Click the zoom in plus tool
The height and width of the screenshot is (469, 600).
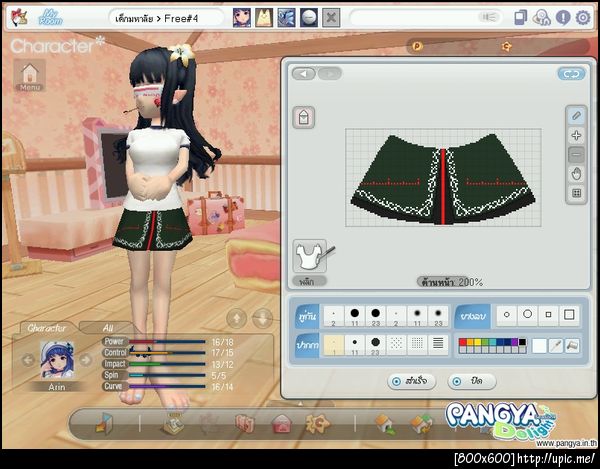click(576, 135)
